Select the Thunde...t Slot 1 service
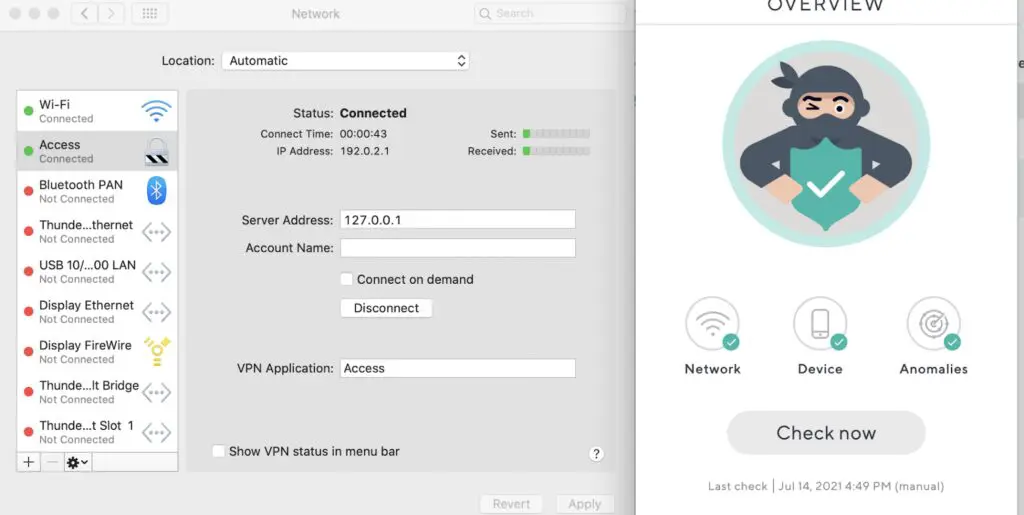The image size is (1024, 515). 97,432
